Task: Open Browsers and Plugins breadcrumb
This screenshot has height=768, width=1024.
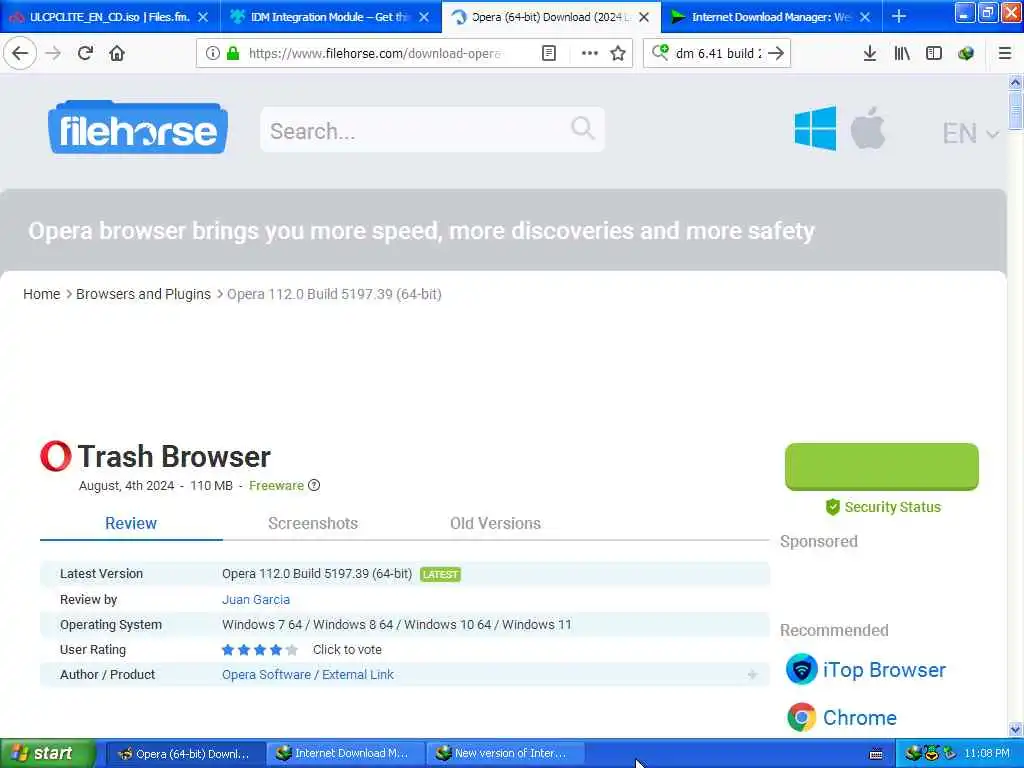Action: tap(143, 294)
